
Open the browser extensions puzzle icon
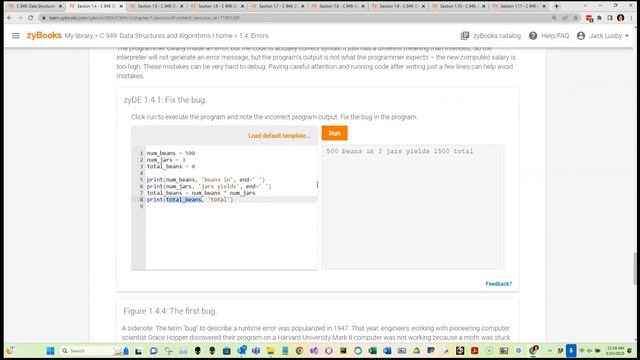click(x=599, y=18)
